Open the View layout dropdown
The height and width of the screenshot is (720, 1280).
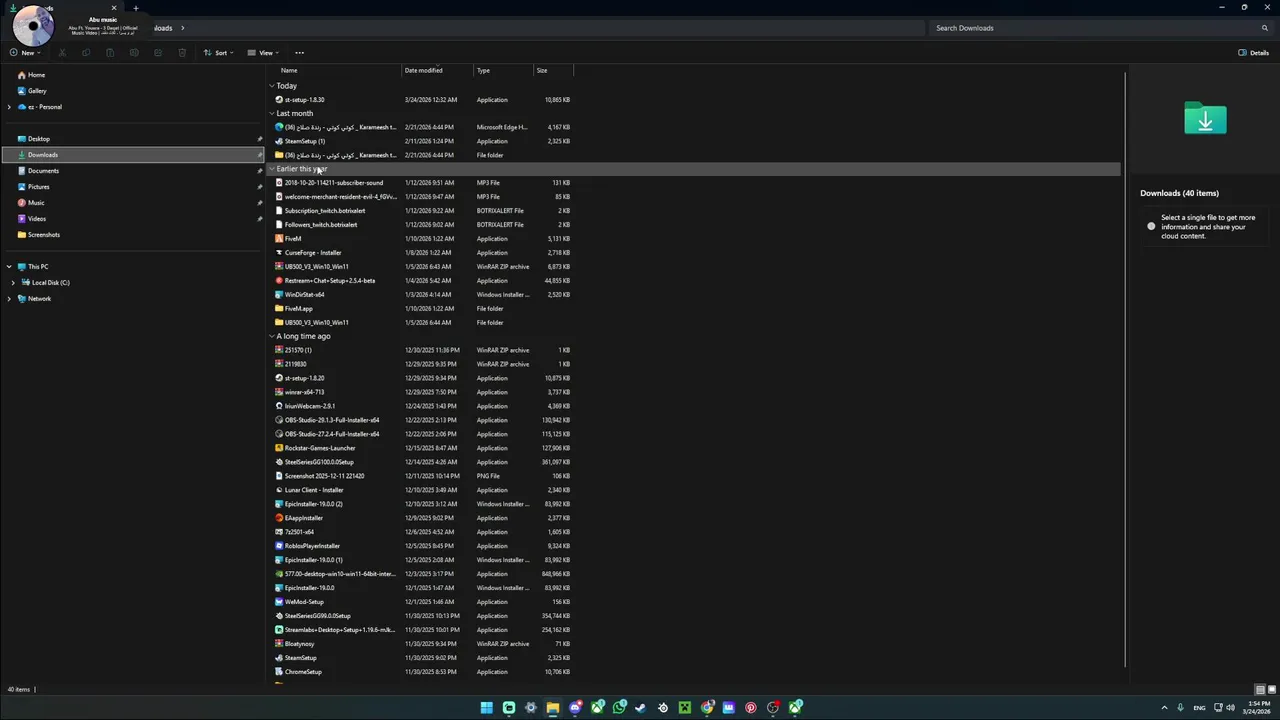click(262, 53)
